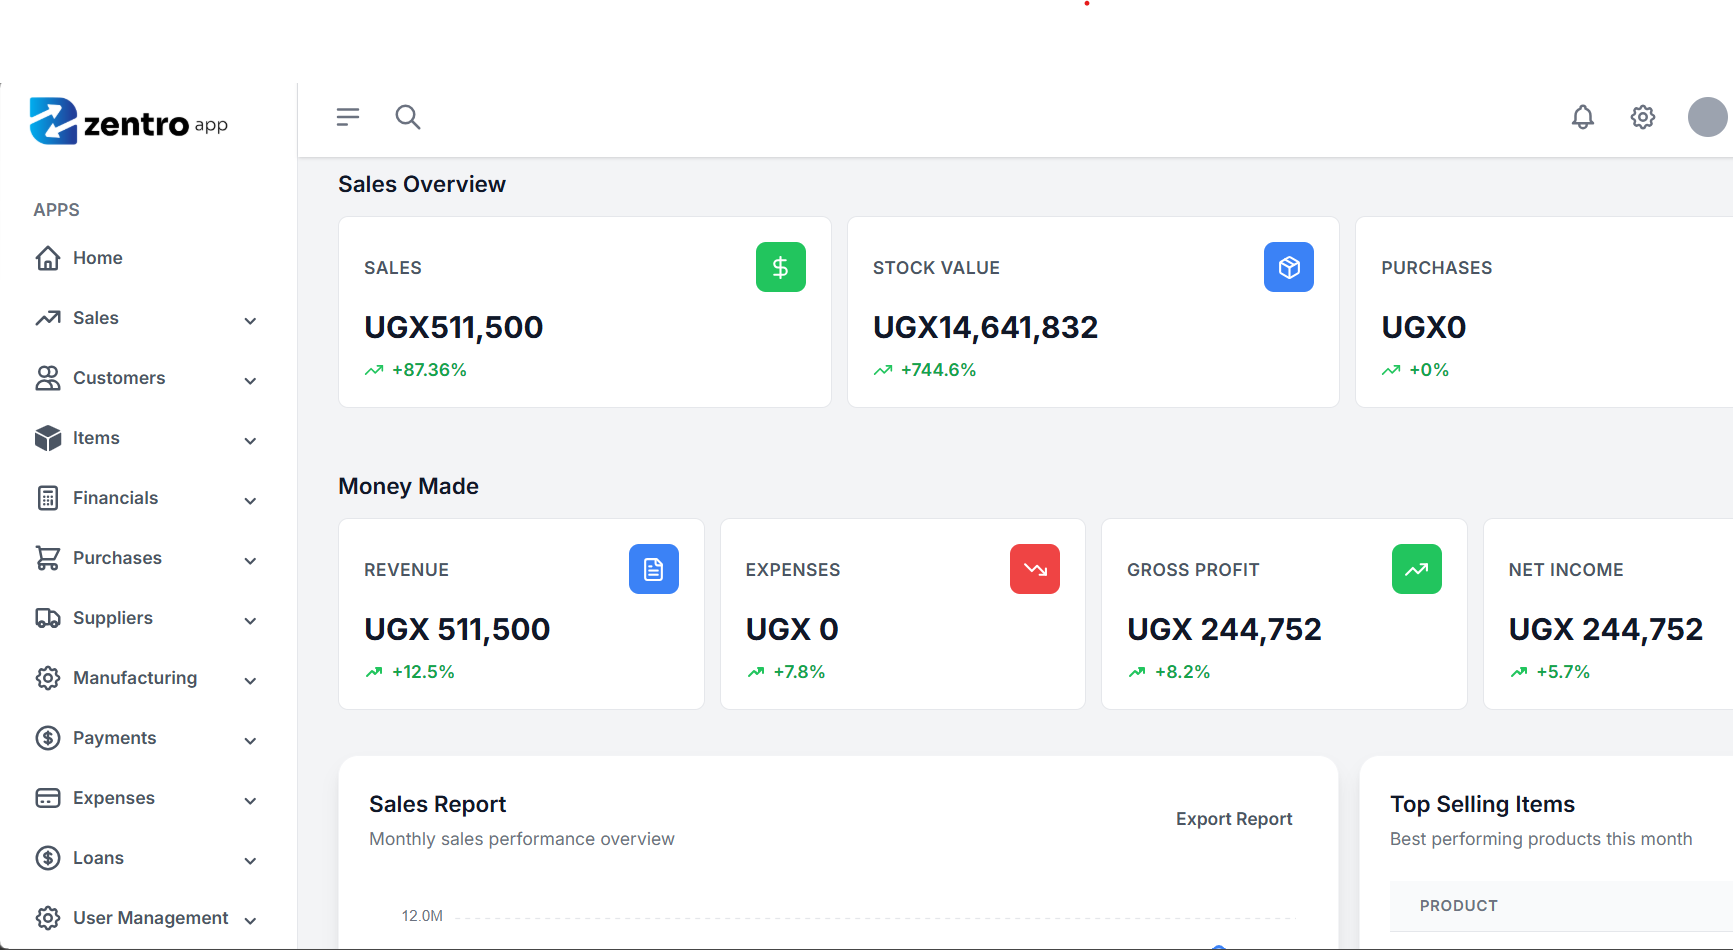
Task: Click the NET INCOME card label
Action: pyautogui.click(x=1566, y=570)
